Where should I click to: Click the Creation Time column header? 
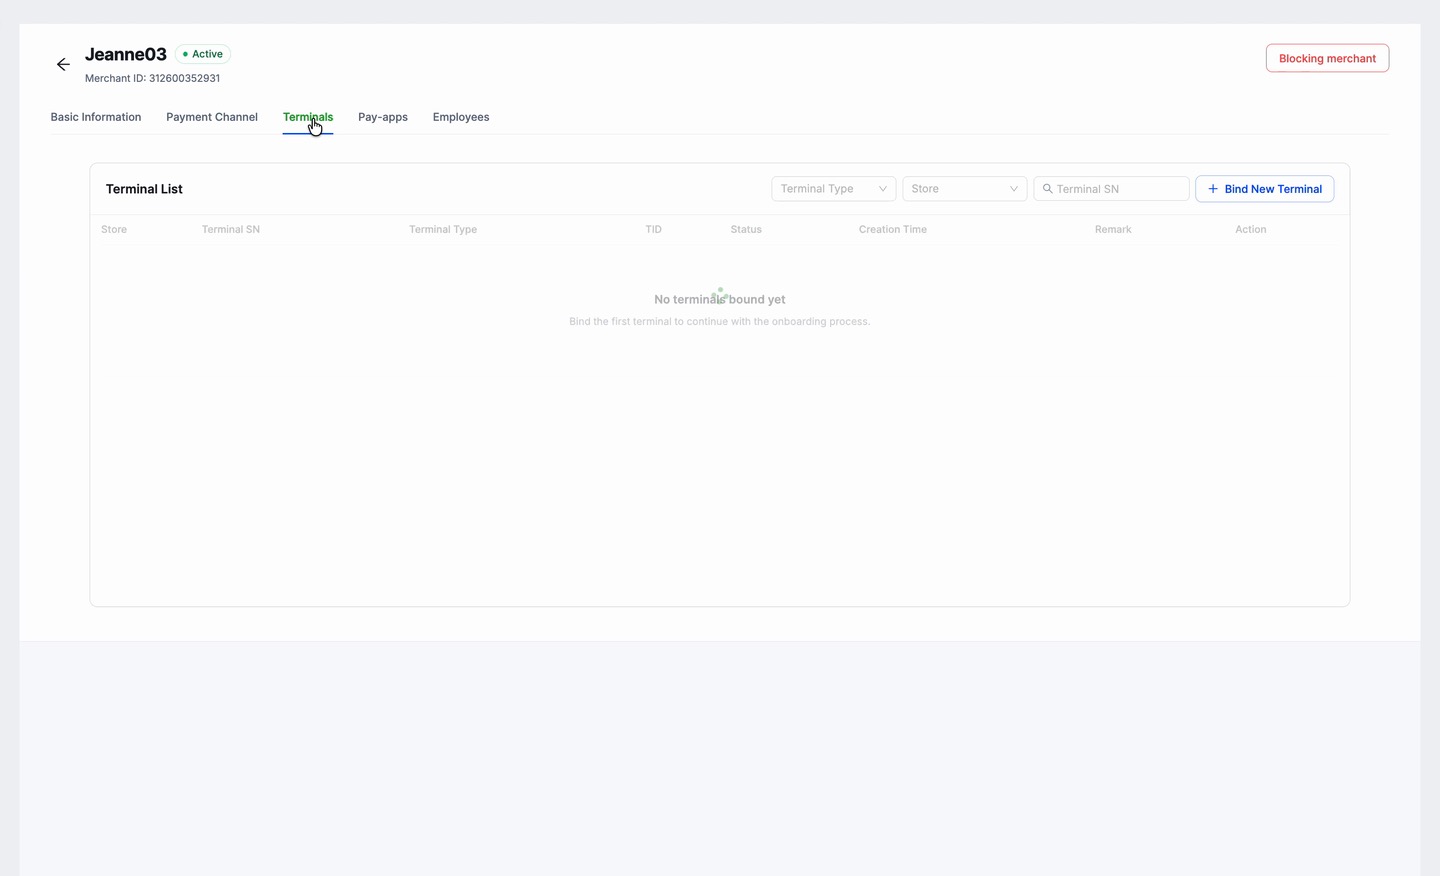[x=893, y=229]
